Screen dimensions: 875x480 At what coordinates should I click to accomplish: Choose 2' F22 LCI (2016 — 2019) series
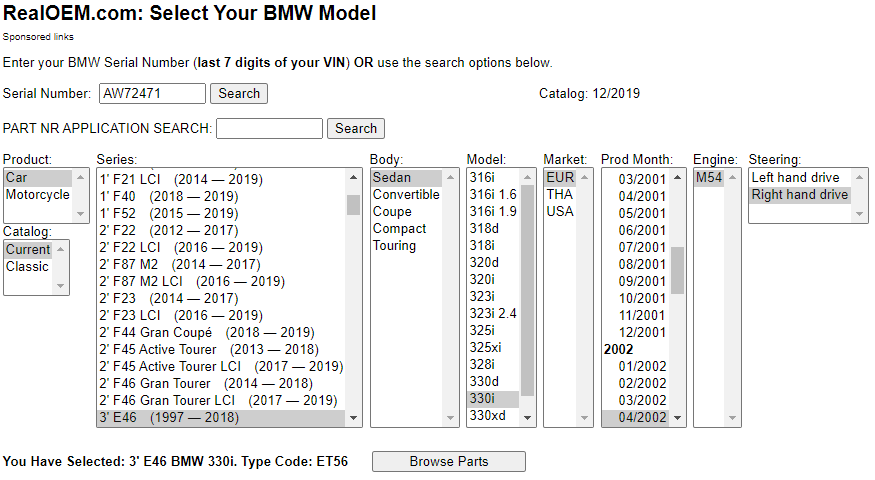[222, 247]
